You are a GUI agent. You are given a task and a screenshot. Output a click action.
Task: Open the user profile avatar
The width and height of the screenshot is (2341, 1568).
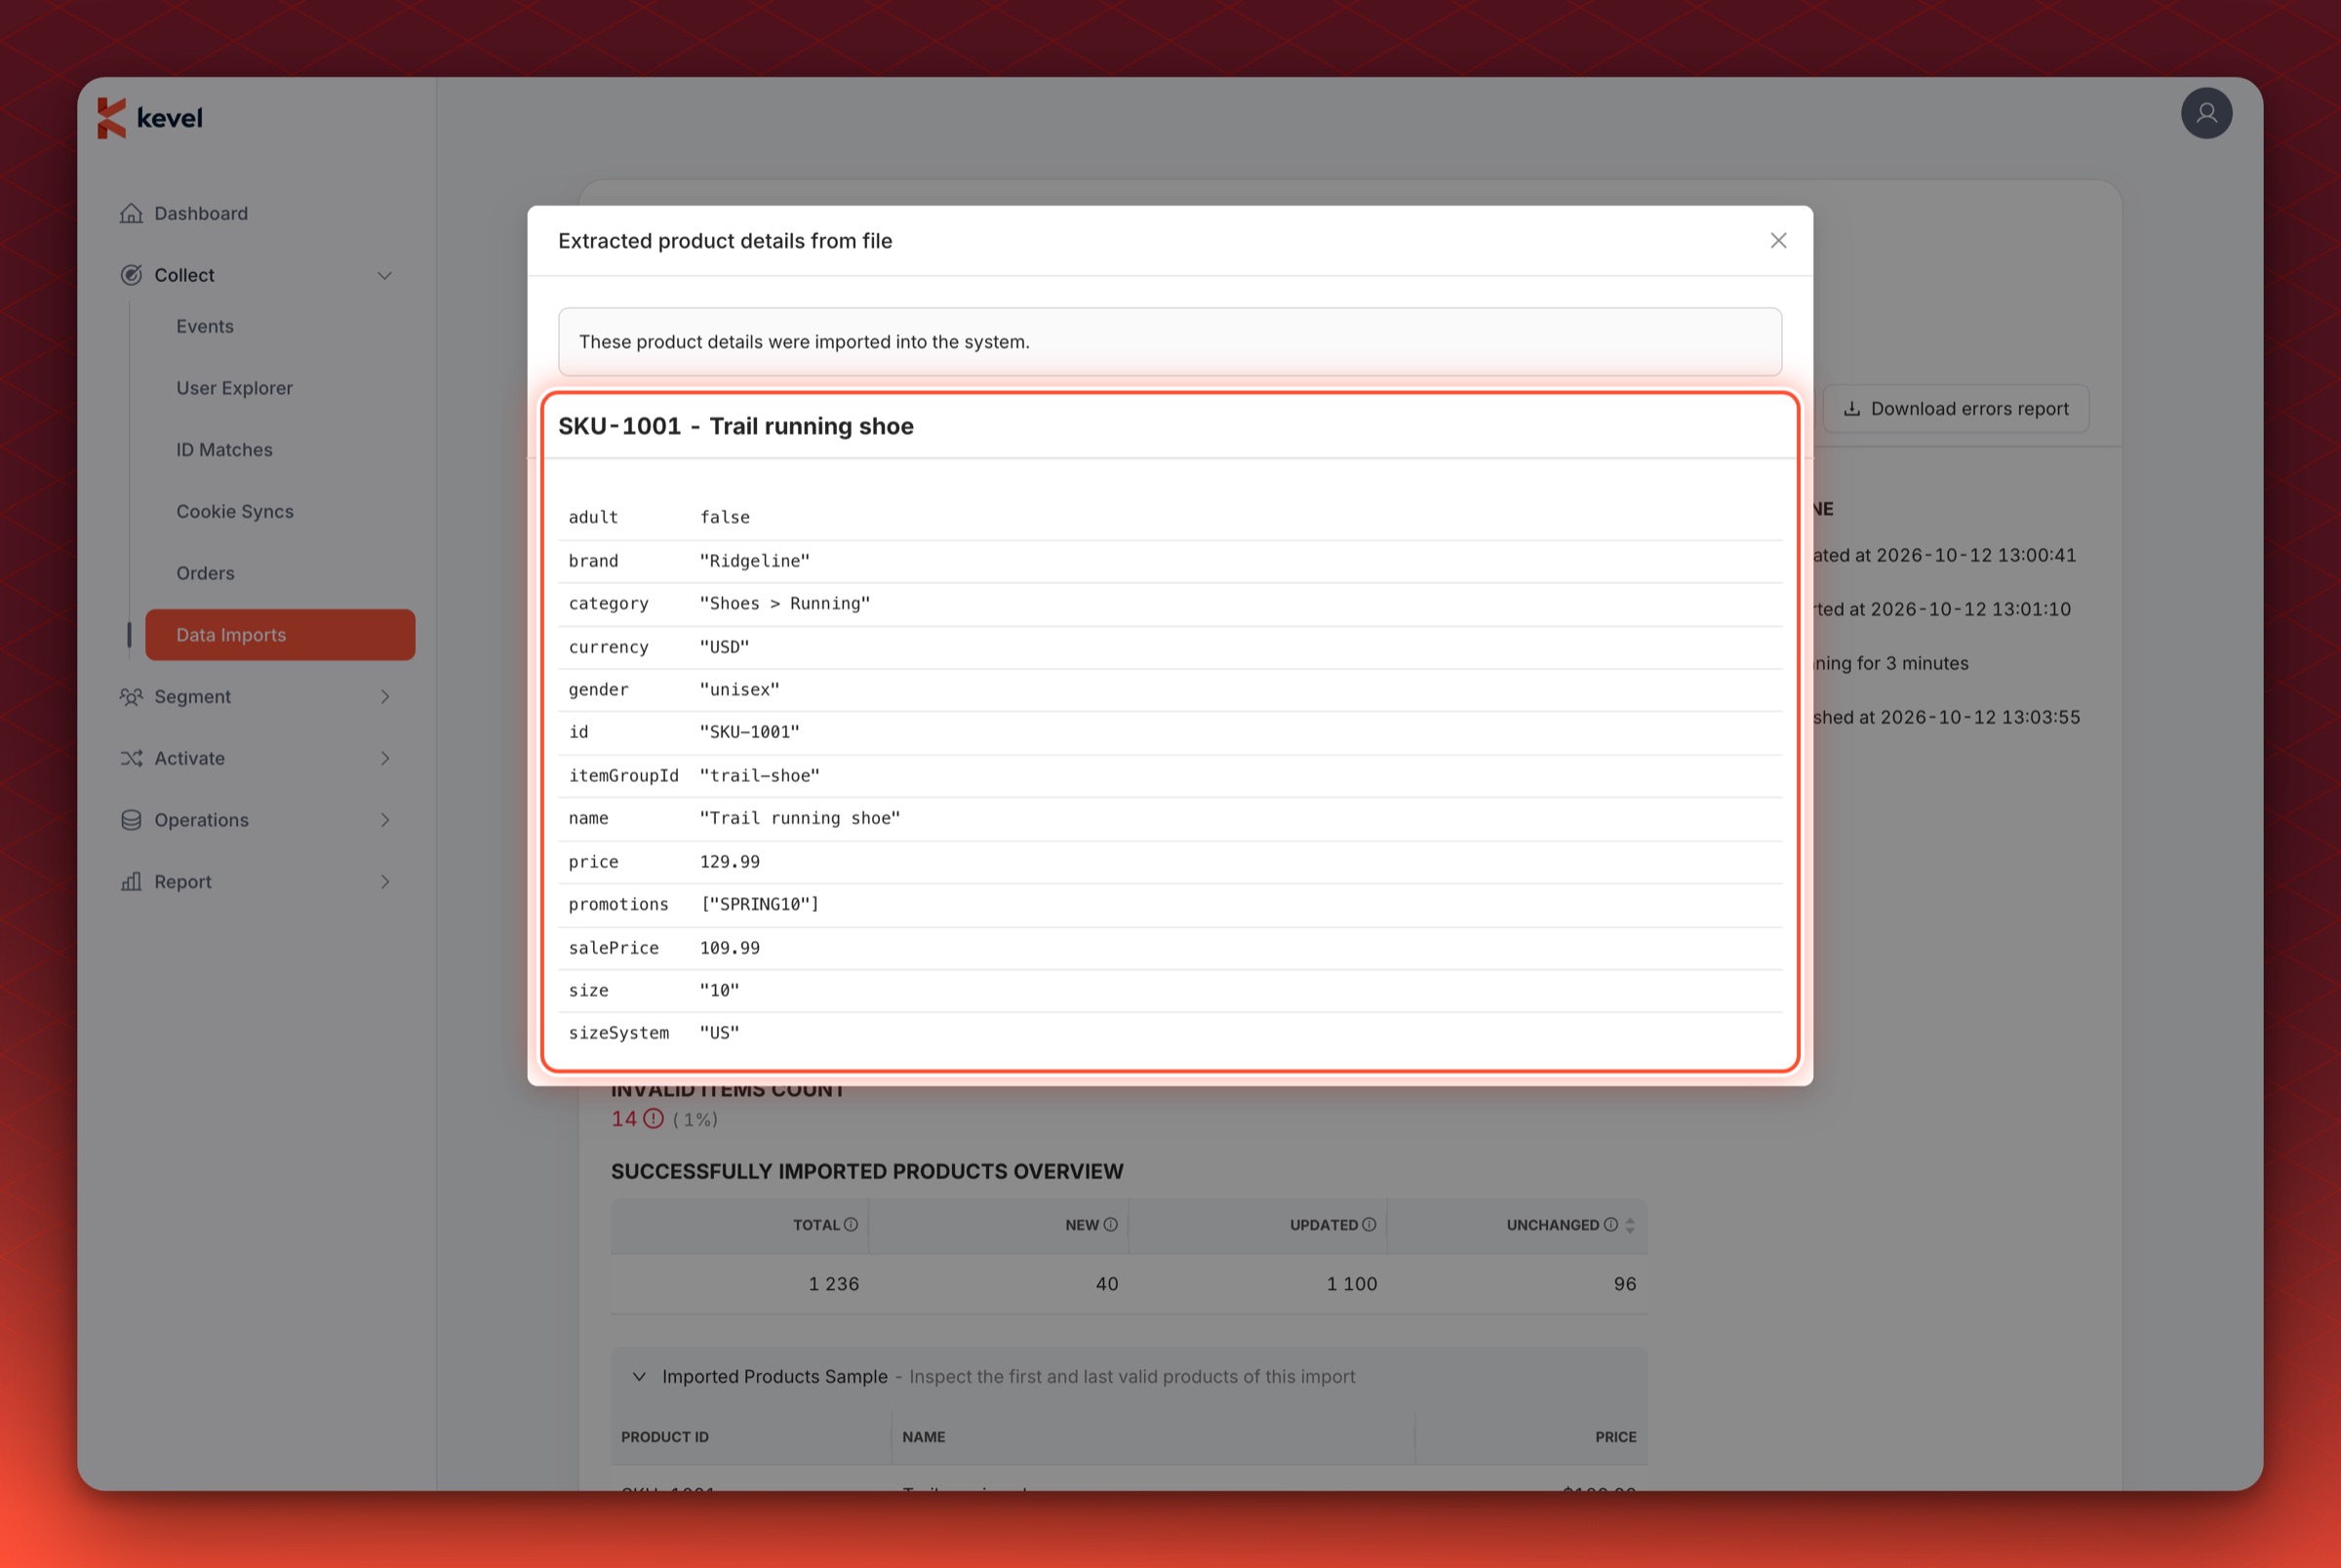(x=2206, y=113)
